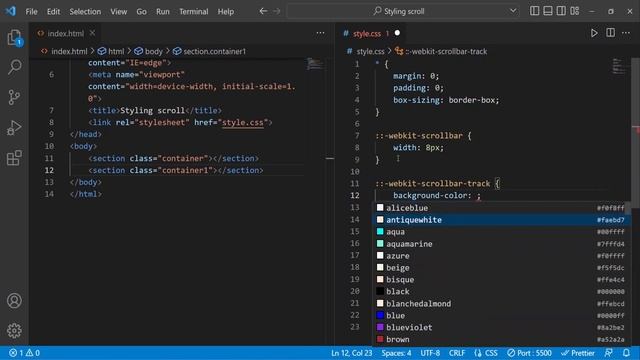This screenshot has height=360, width=640.
Task: Show errors and warnings in status bar
Action: coord(24,353)
